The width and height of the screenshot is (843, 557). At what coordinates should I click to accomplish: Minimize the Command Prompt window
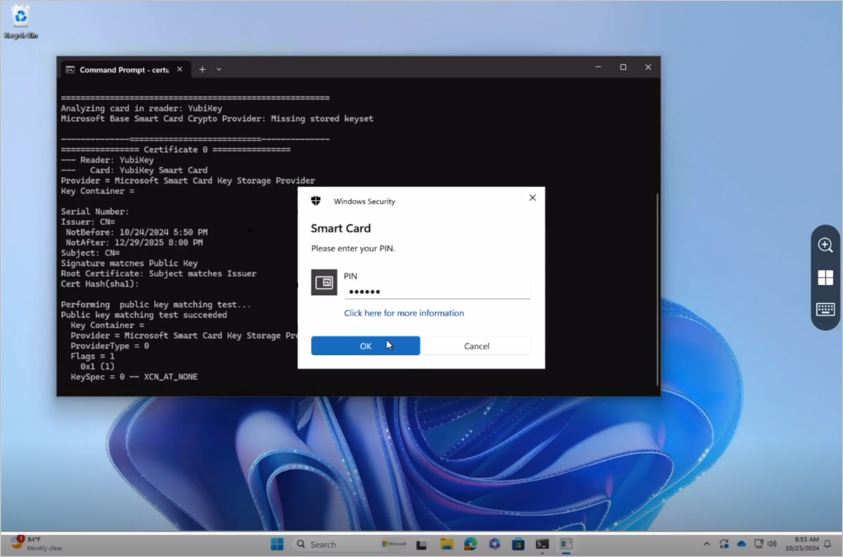[598, 67]
